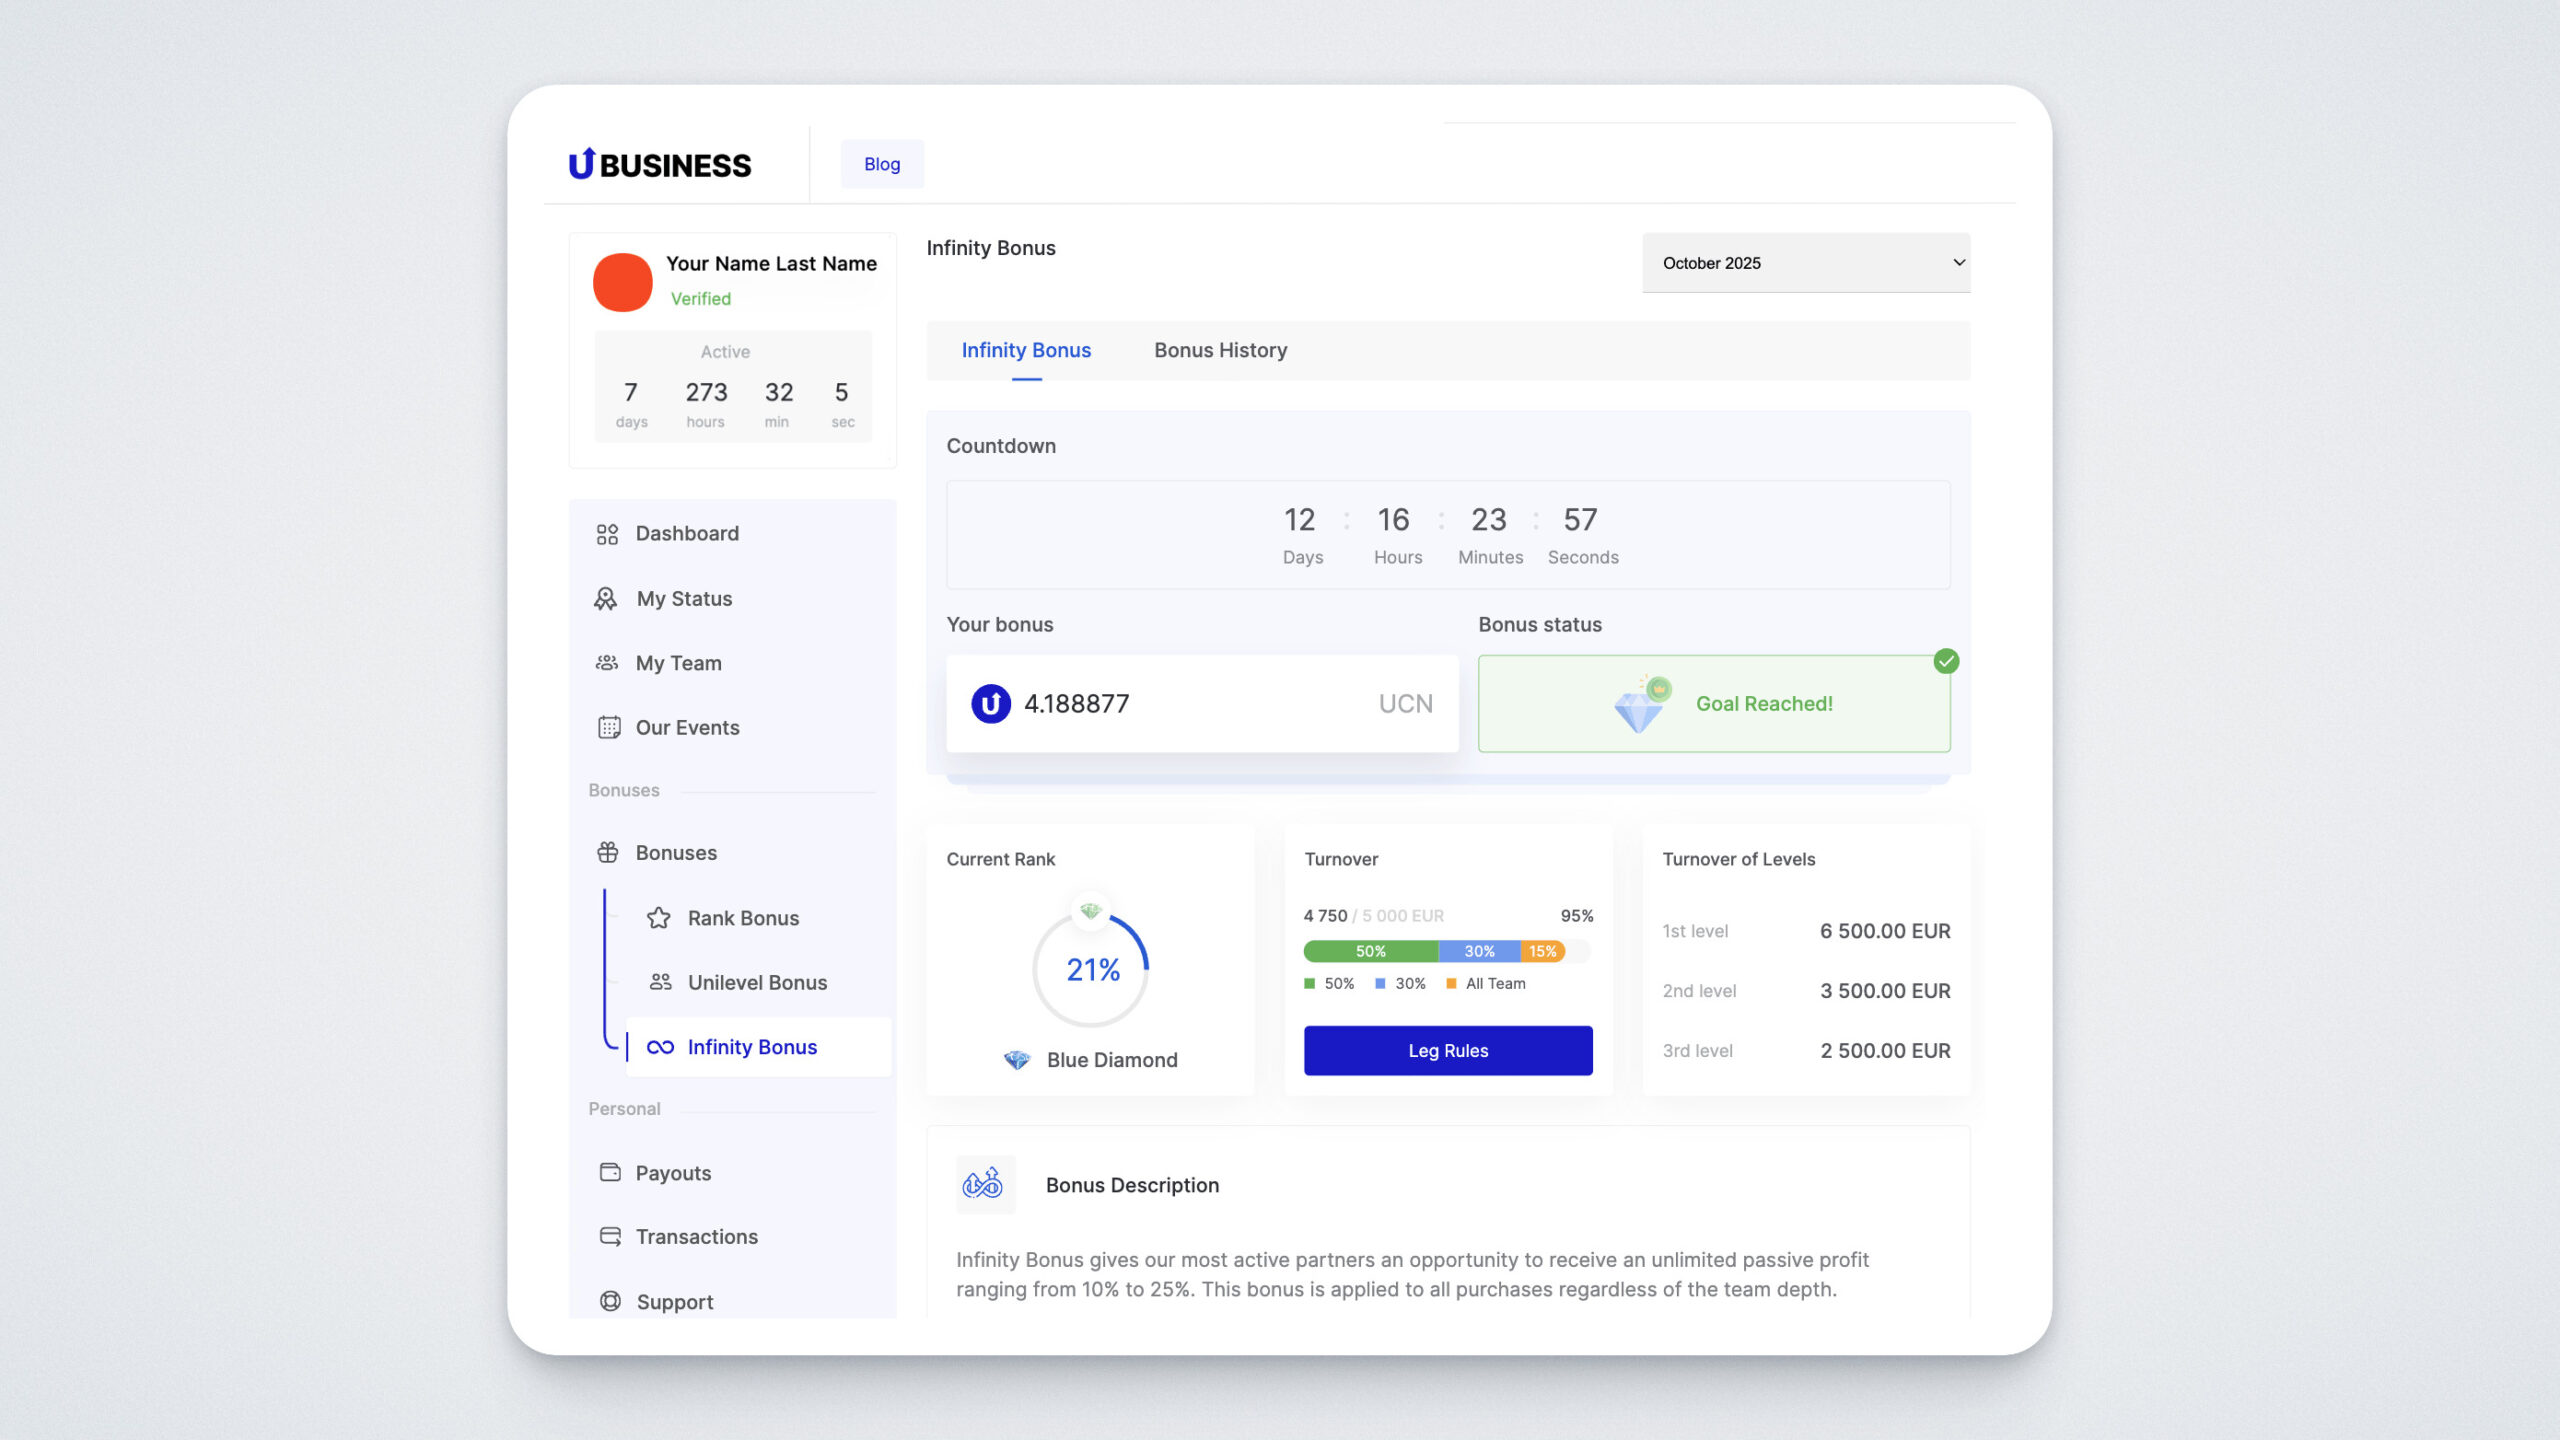Click the My Status ribbon icon
2560x1440 pixels.
tap(606, 599)
